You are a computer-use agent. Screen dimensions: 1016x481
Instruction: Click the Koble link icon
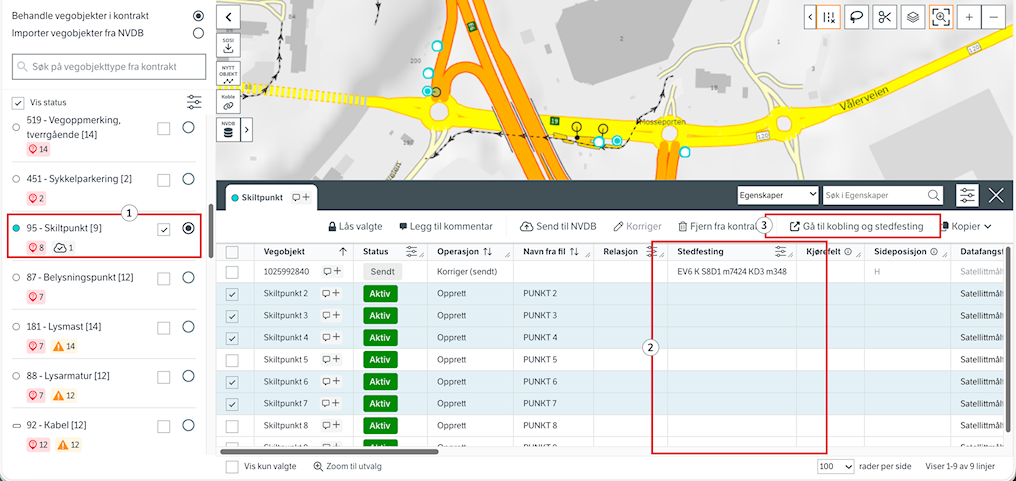pyautogui.click(x=228, y=101)
